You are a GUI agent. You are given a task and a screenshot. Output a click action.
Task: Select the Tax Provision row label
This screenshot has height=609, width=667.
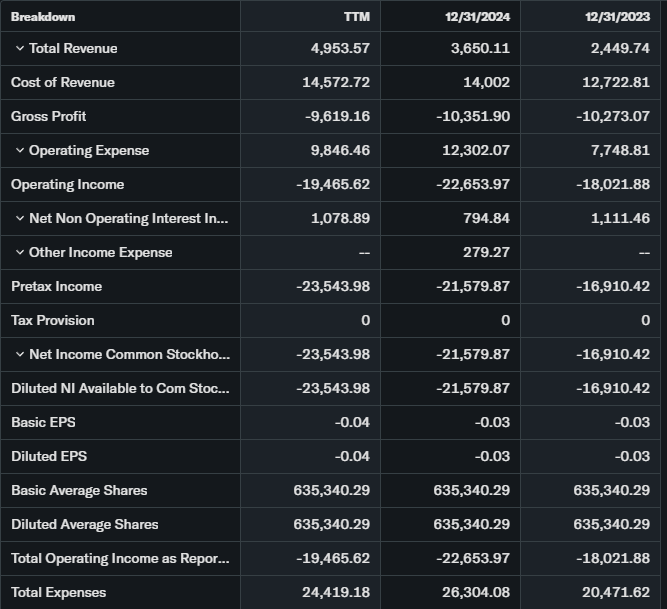[x=52, y=321]
